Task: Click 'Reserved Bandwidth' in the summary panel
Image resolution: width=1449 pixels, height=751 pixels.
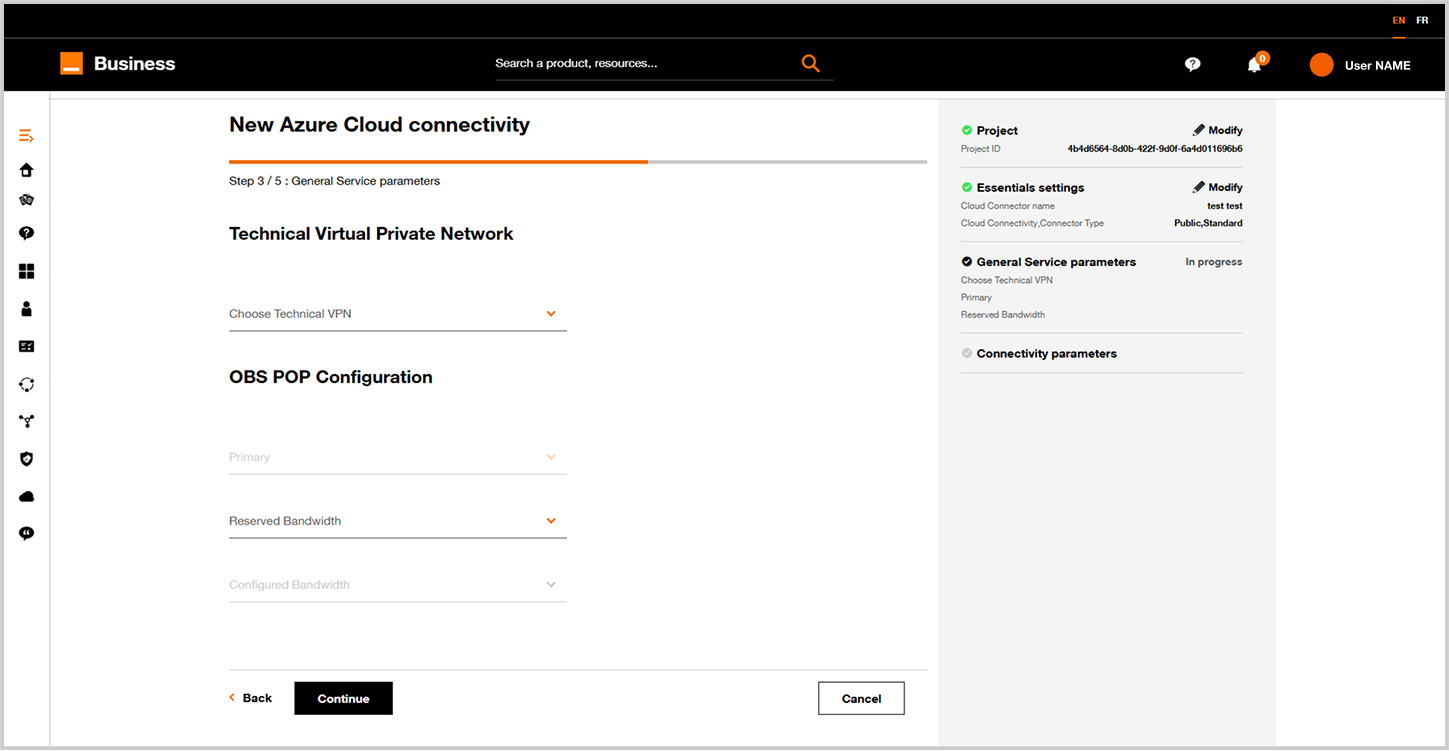Action: [1003, 314]
